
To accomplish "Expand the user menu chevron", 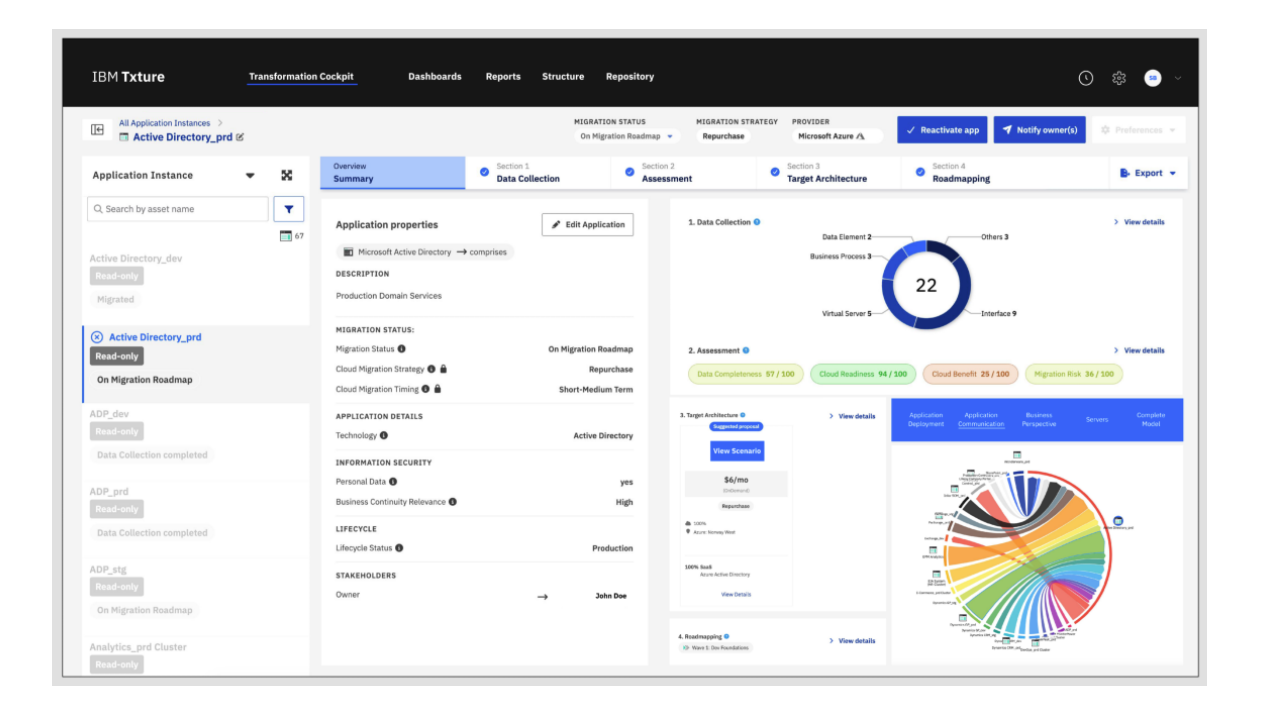I will click(x=1177, y=78).
